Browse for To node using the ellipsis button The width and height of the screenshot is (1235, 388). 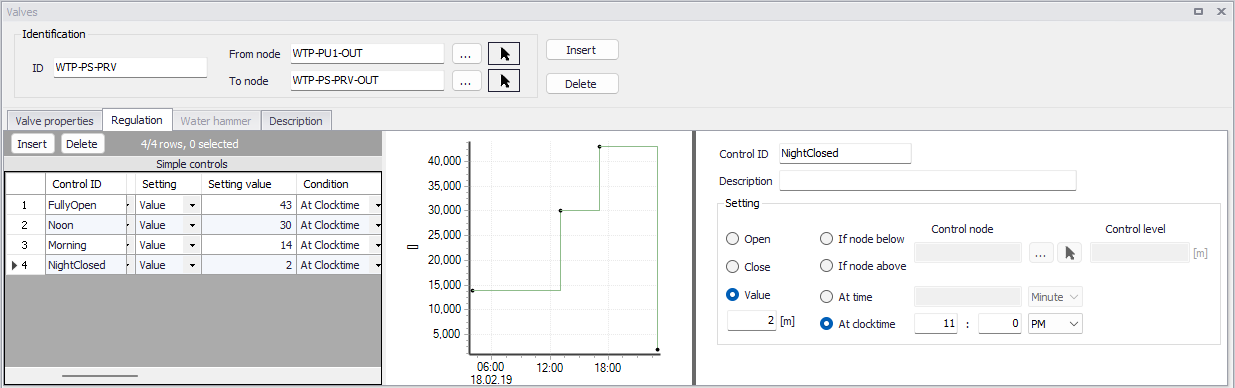pos(466,80)
